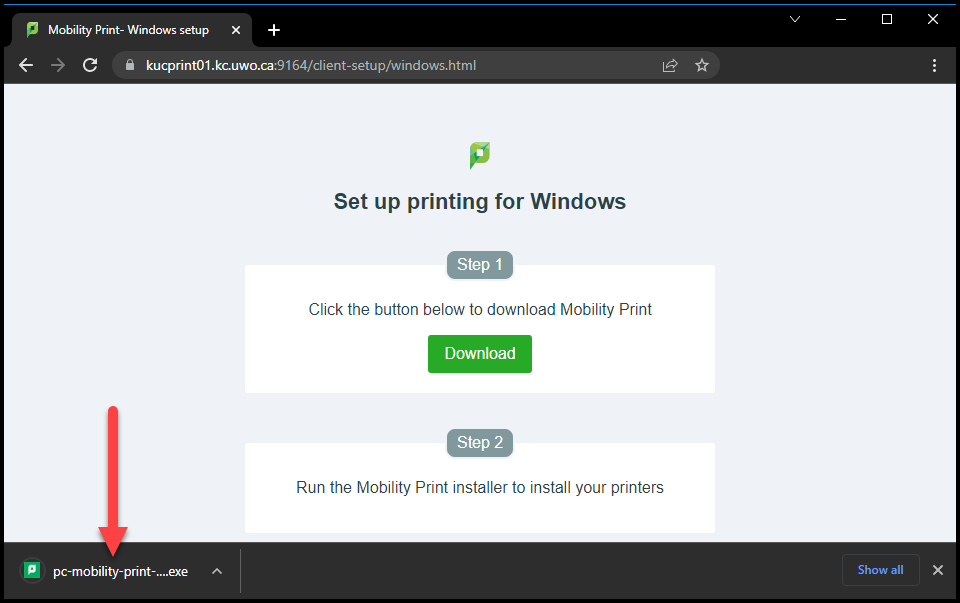Viewport: 960px width, 603px height.
Task: Close the Mobility Print tab
Action: pyautogui.click(x=236, y=30)
